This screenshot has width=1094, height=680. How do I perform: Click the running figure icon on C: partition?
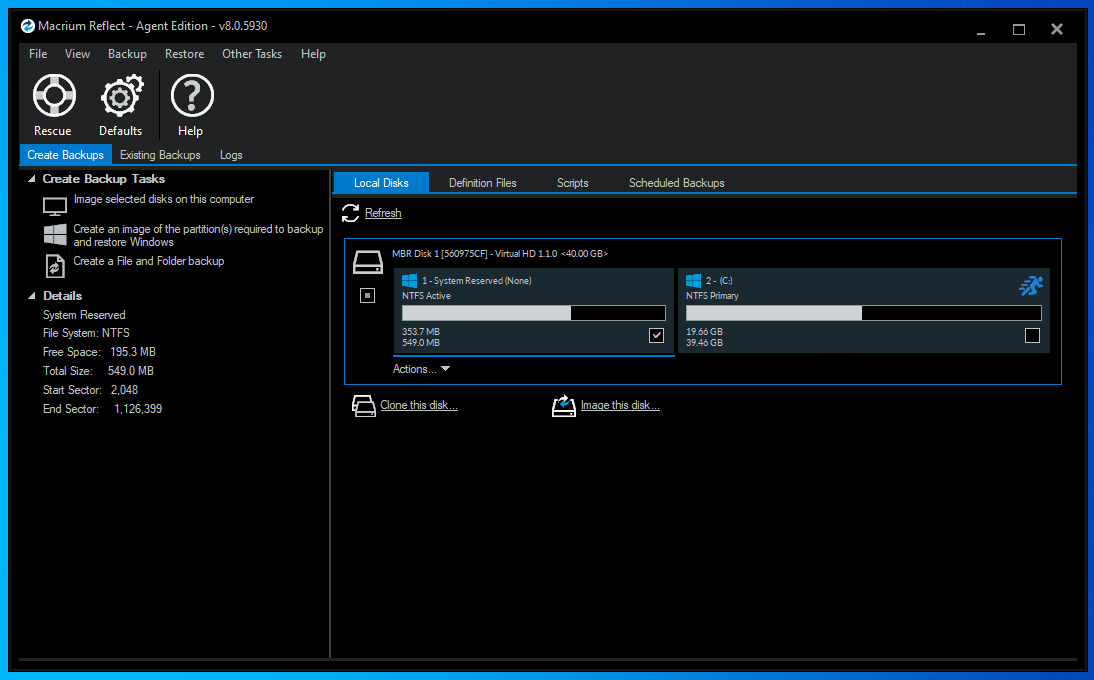(1030, 286)
